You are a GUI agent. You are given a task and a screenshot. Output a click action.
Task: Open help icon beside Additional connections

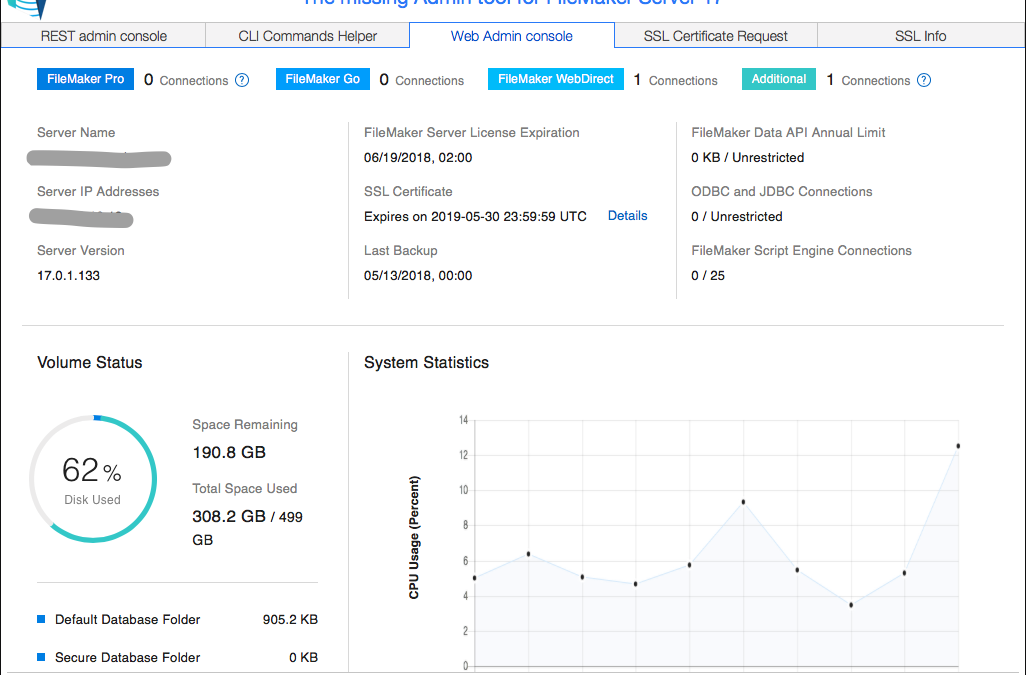pos(924,80)
